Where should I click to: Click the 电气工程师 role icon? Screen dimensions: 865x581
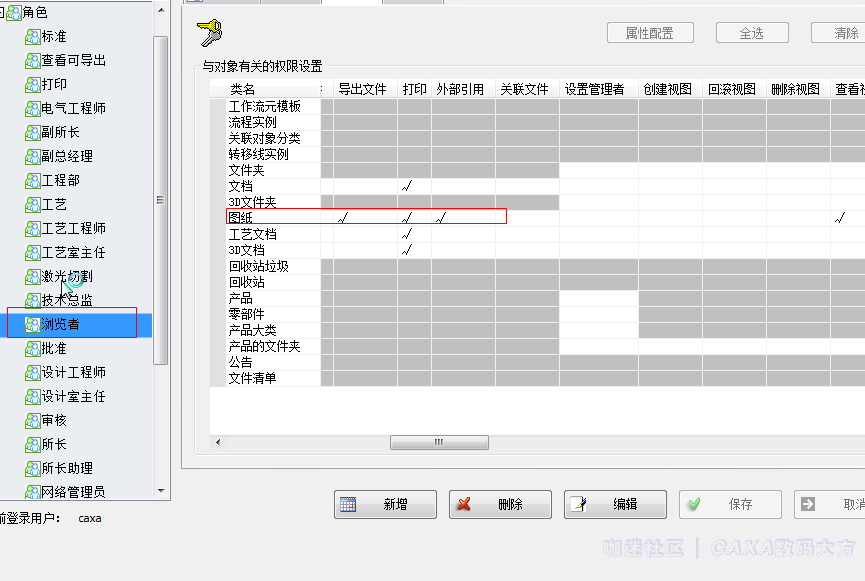click(x=33, y=109)
